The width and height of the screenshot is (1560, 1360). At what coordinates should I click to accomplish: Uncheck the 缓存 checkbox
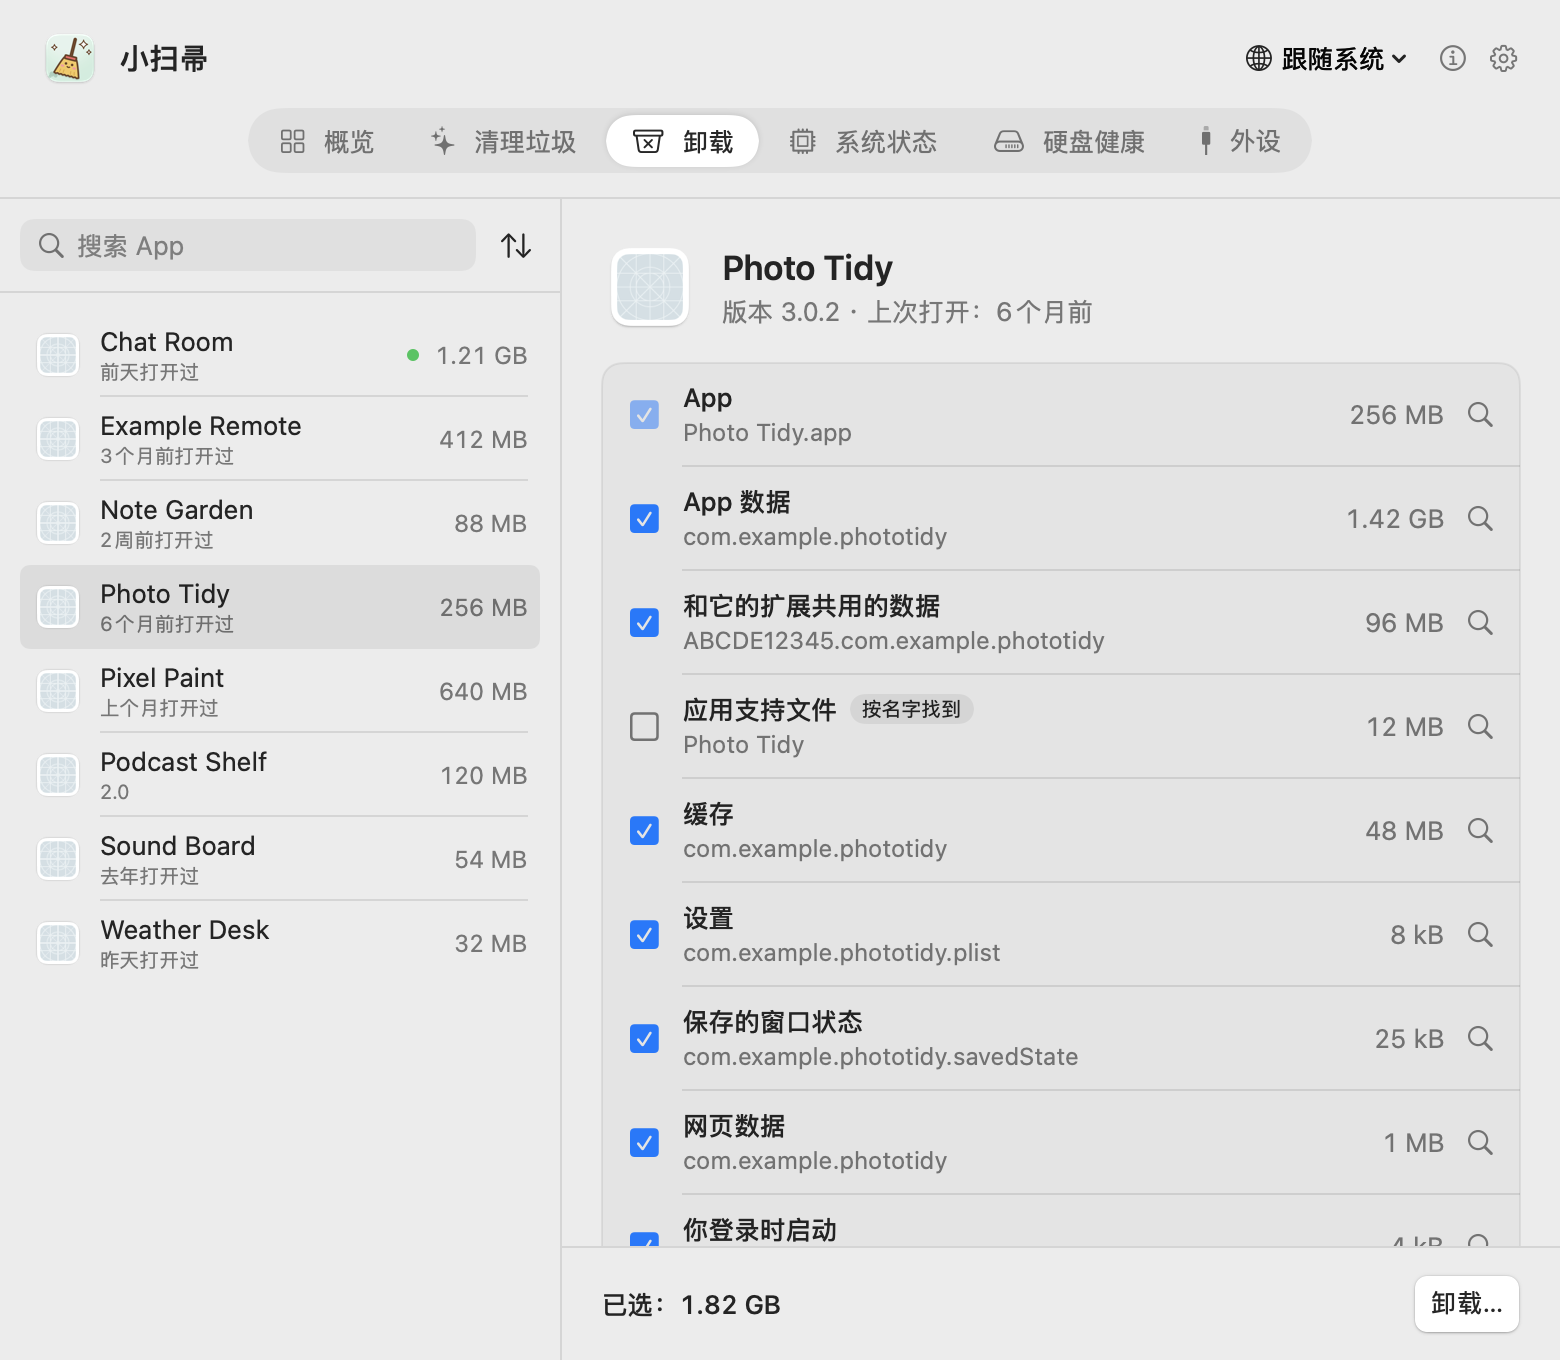click(x=644, y=830)
